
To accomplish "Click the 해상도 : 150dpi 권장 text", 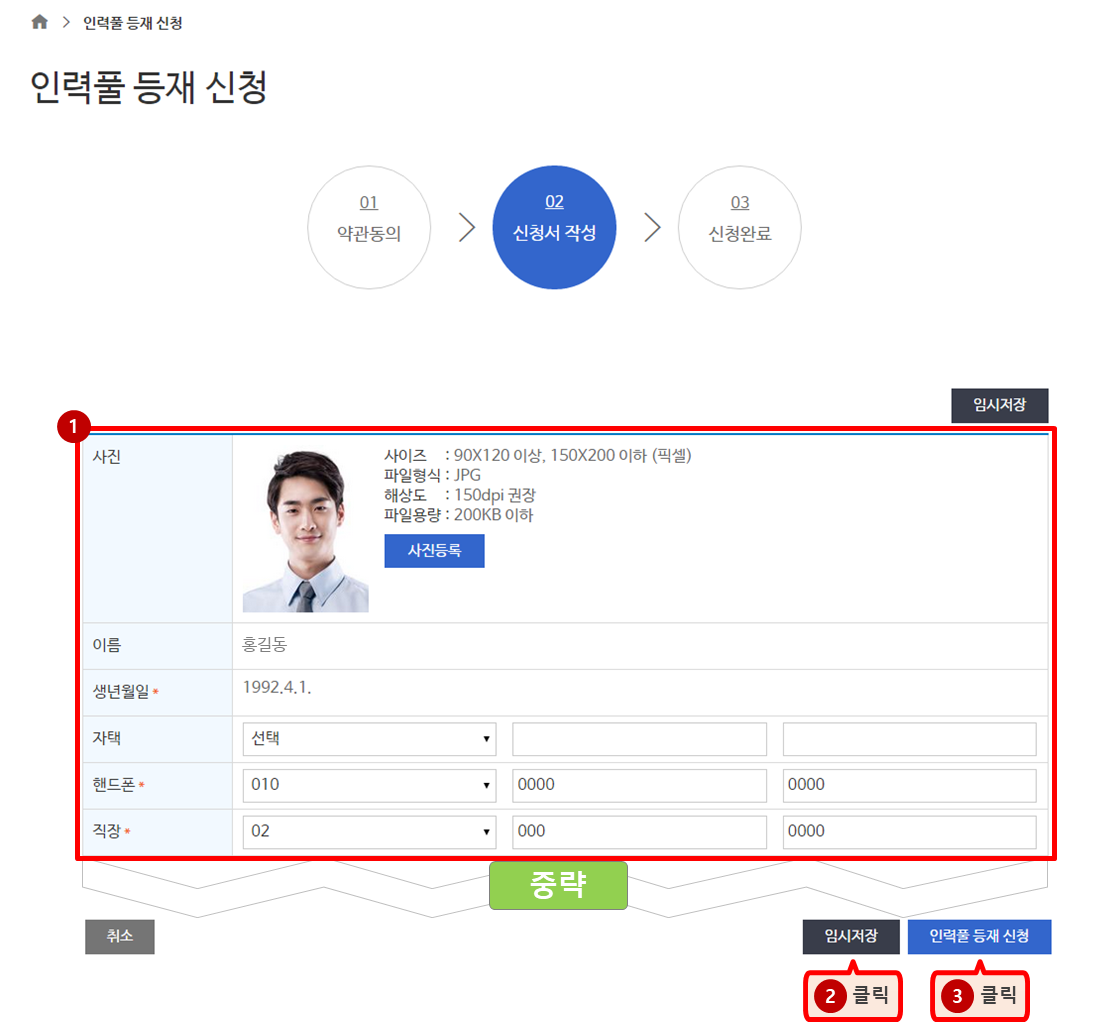I will pyautogui.click(x=459, y=495).
